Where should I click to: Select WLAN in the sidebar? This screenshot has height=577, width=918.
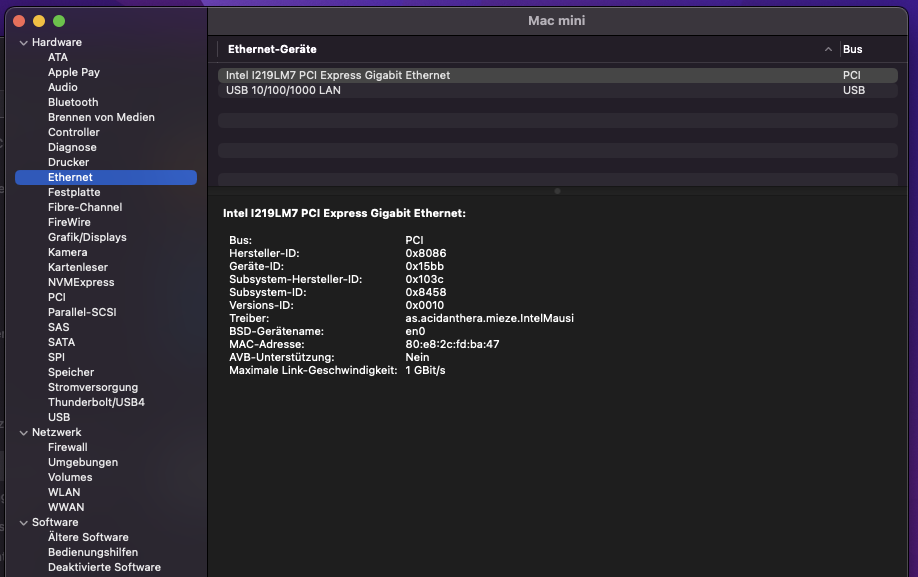pos(64,492)
